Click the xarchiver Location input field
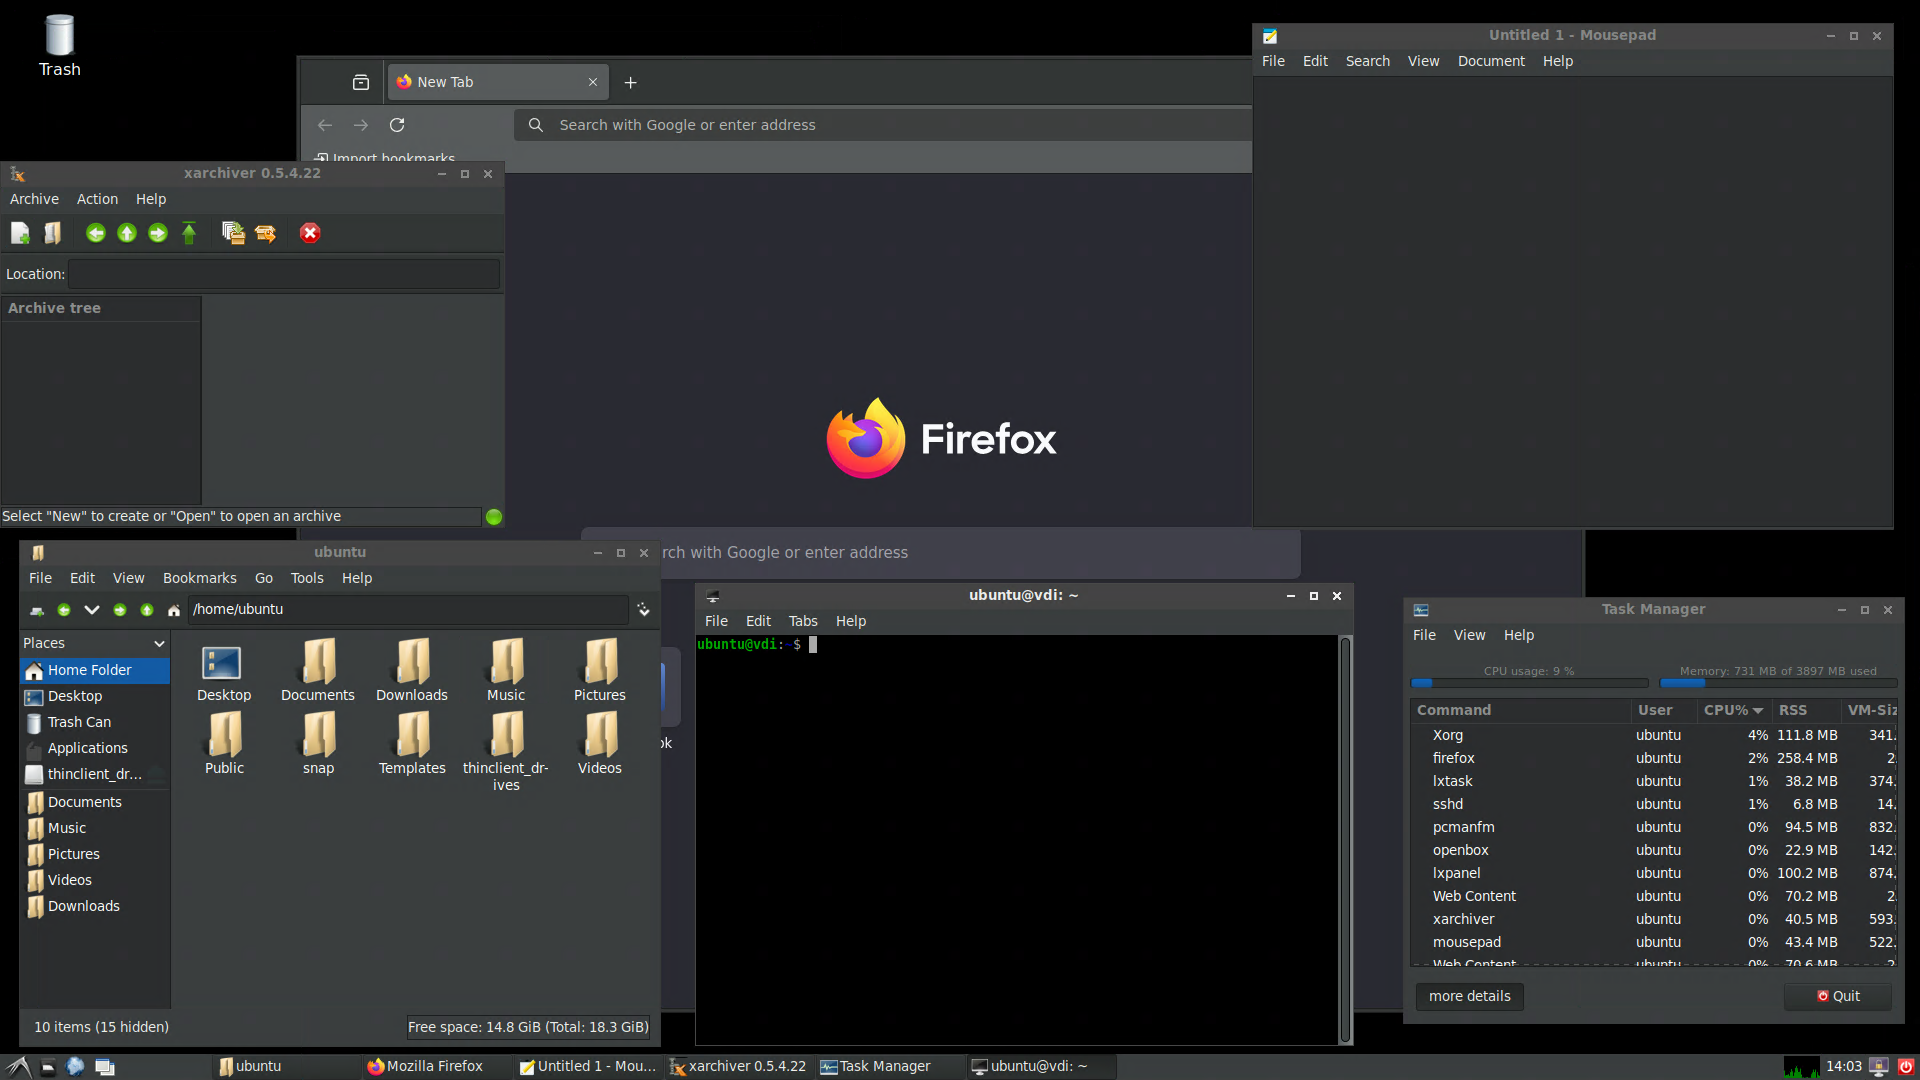The image size is (1920, 1080). pyautogui.click(x=284, y=274)
